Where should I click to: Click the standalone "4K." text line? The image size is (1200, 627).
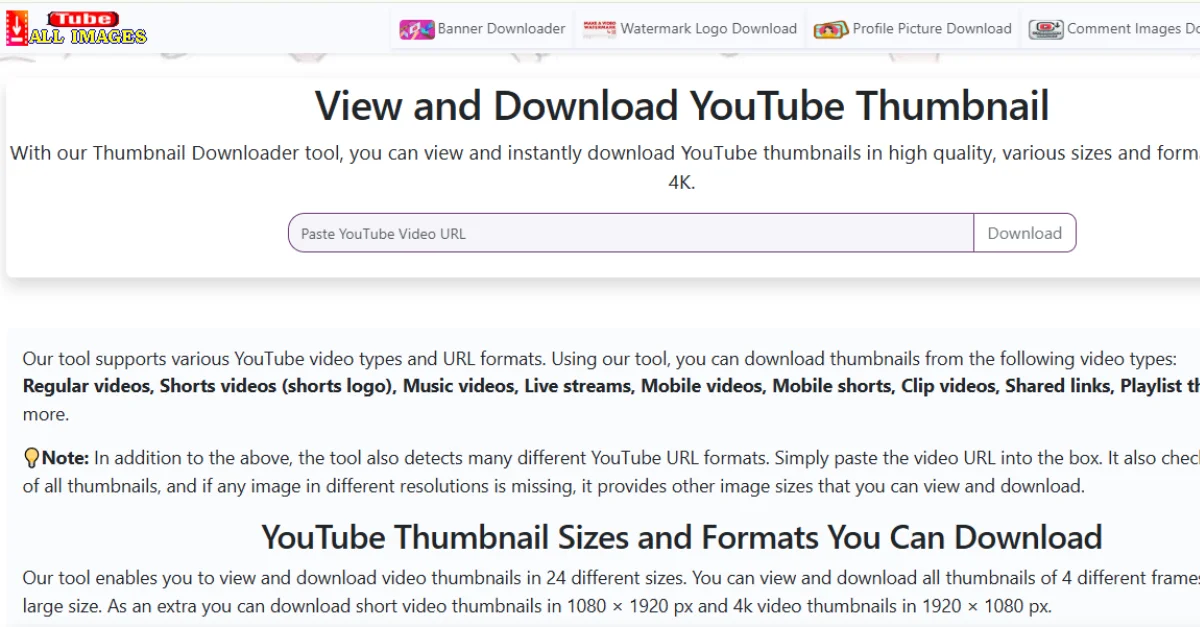tap(682, 183)
